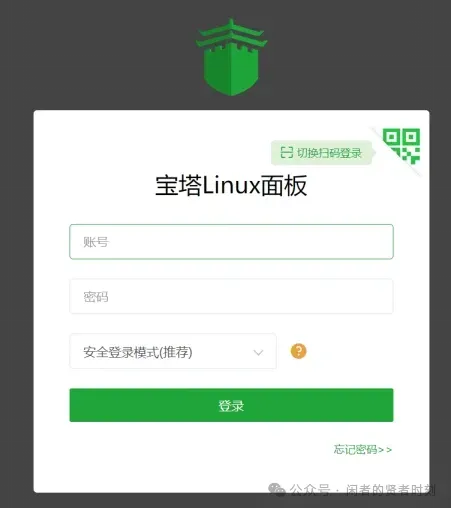Click the 密码 placeholder text
Image resolution: width=451 pixels, height=509 pixels.
tap(96, 297)
